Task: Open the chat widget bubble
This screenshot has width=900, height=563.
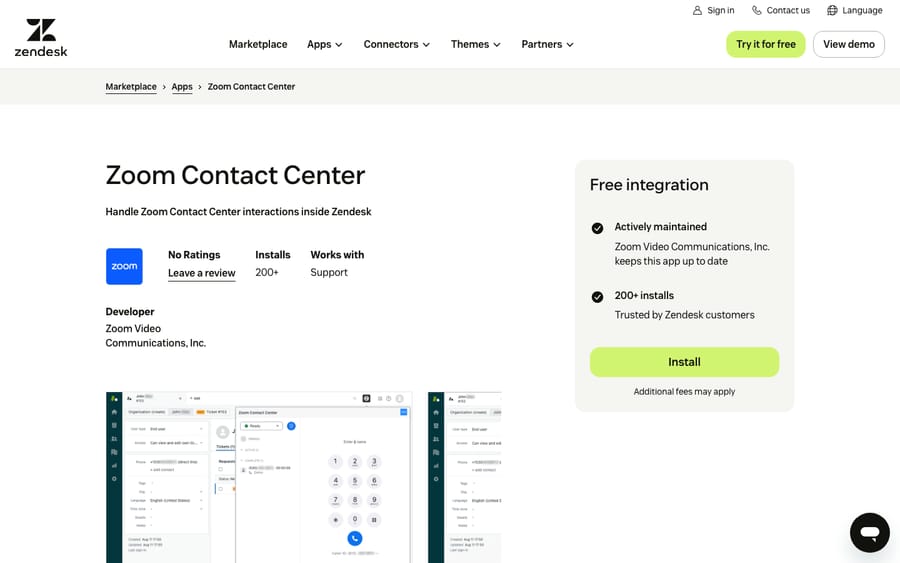Action: pyautogui.click(x=870, y=533)
